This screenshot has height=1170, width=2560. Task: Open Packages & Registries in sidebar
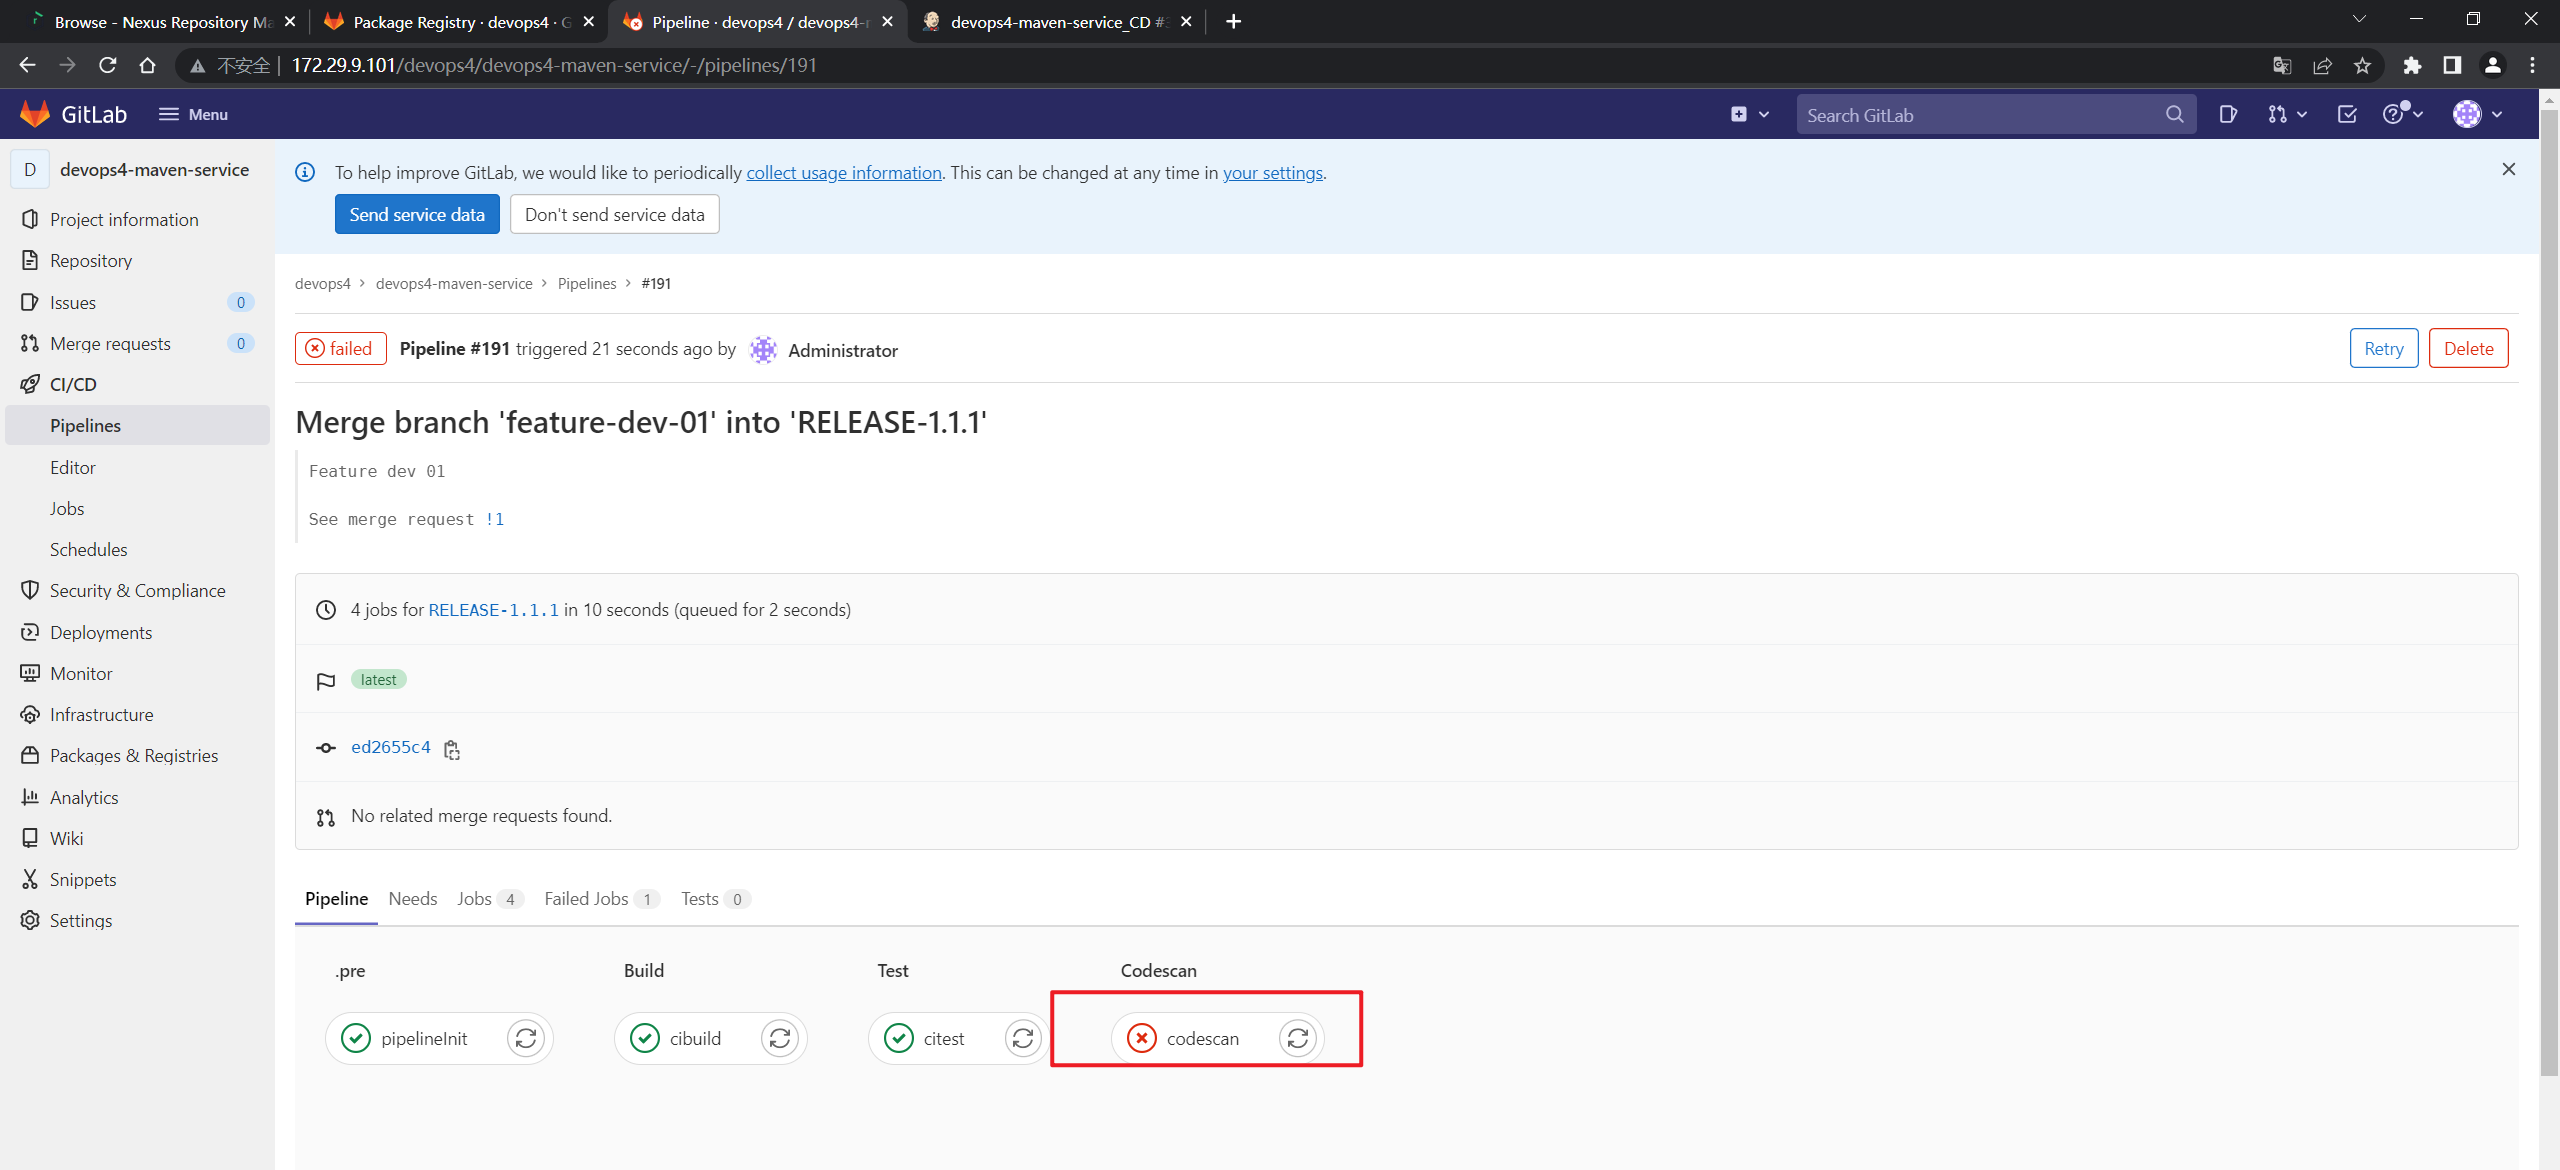(134, 756)
